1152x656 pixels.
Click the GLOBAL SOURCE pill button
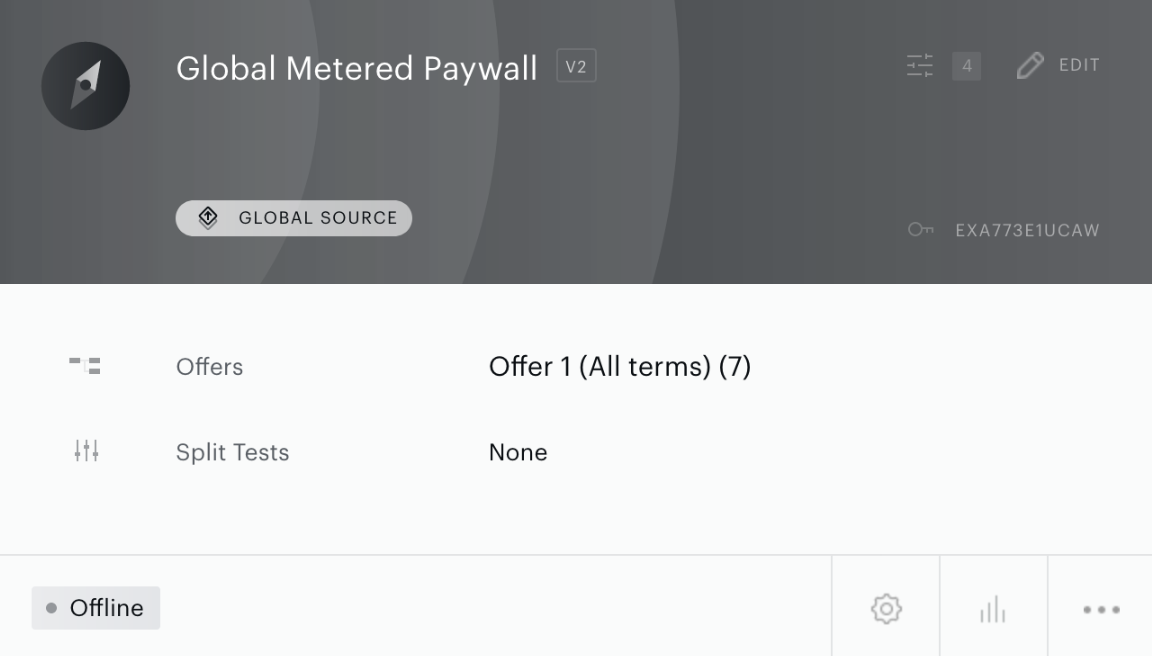point(293,218)
